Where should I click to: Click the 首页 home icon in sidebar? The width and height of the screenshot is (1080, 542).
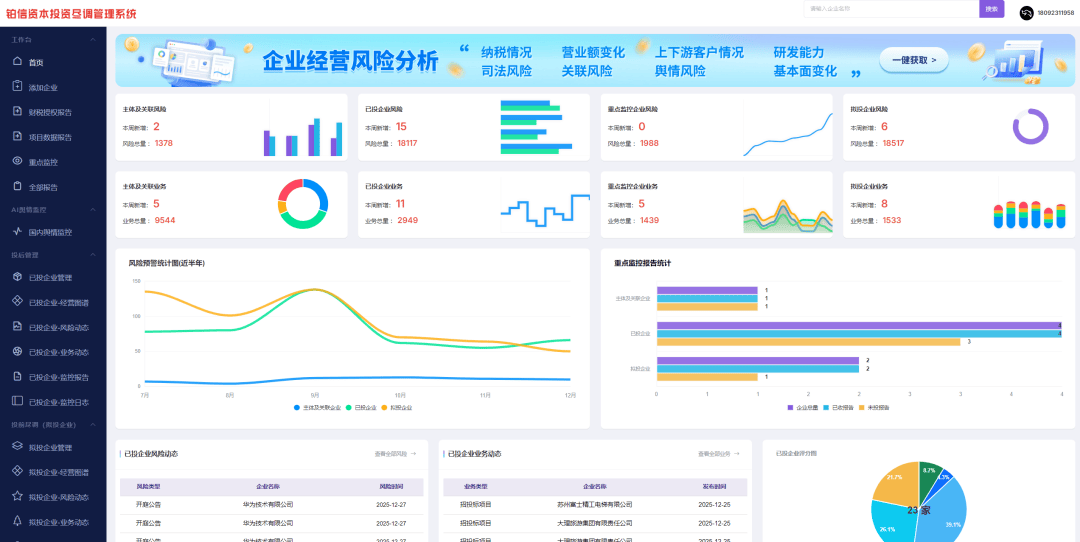[x=17, y=62]
